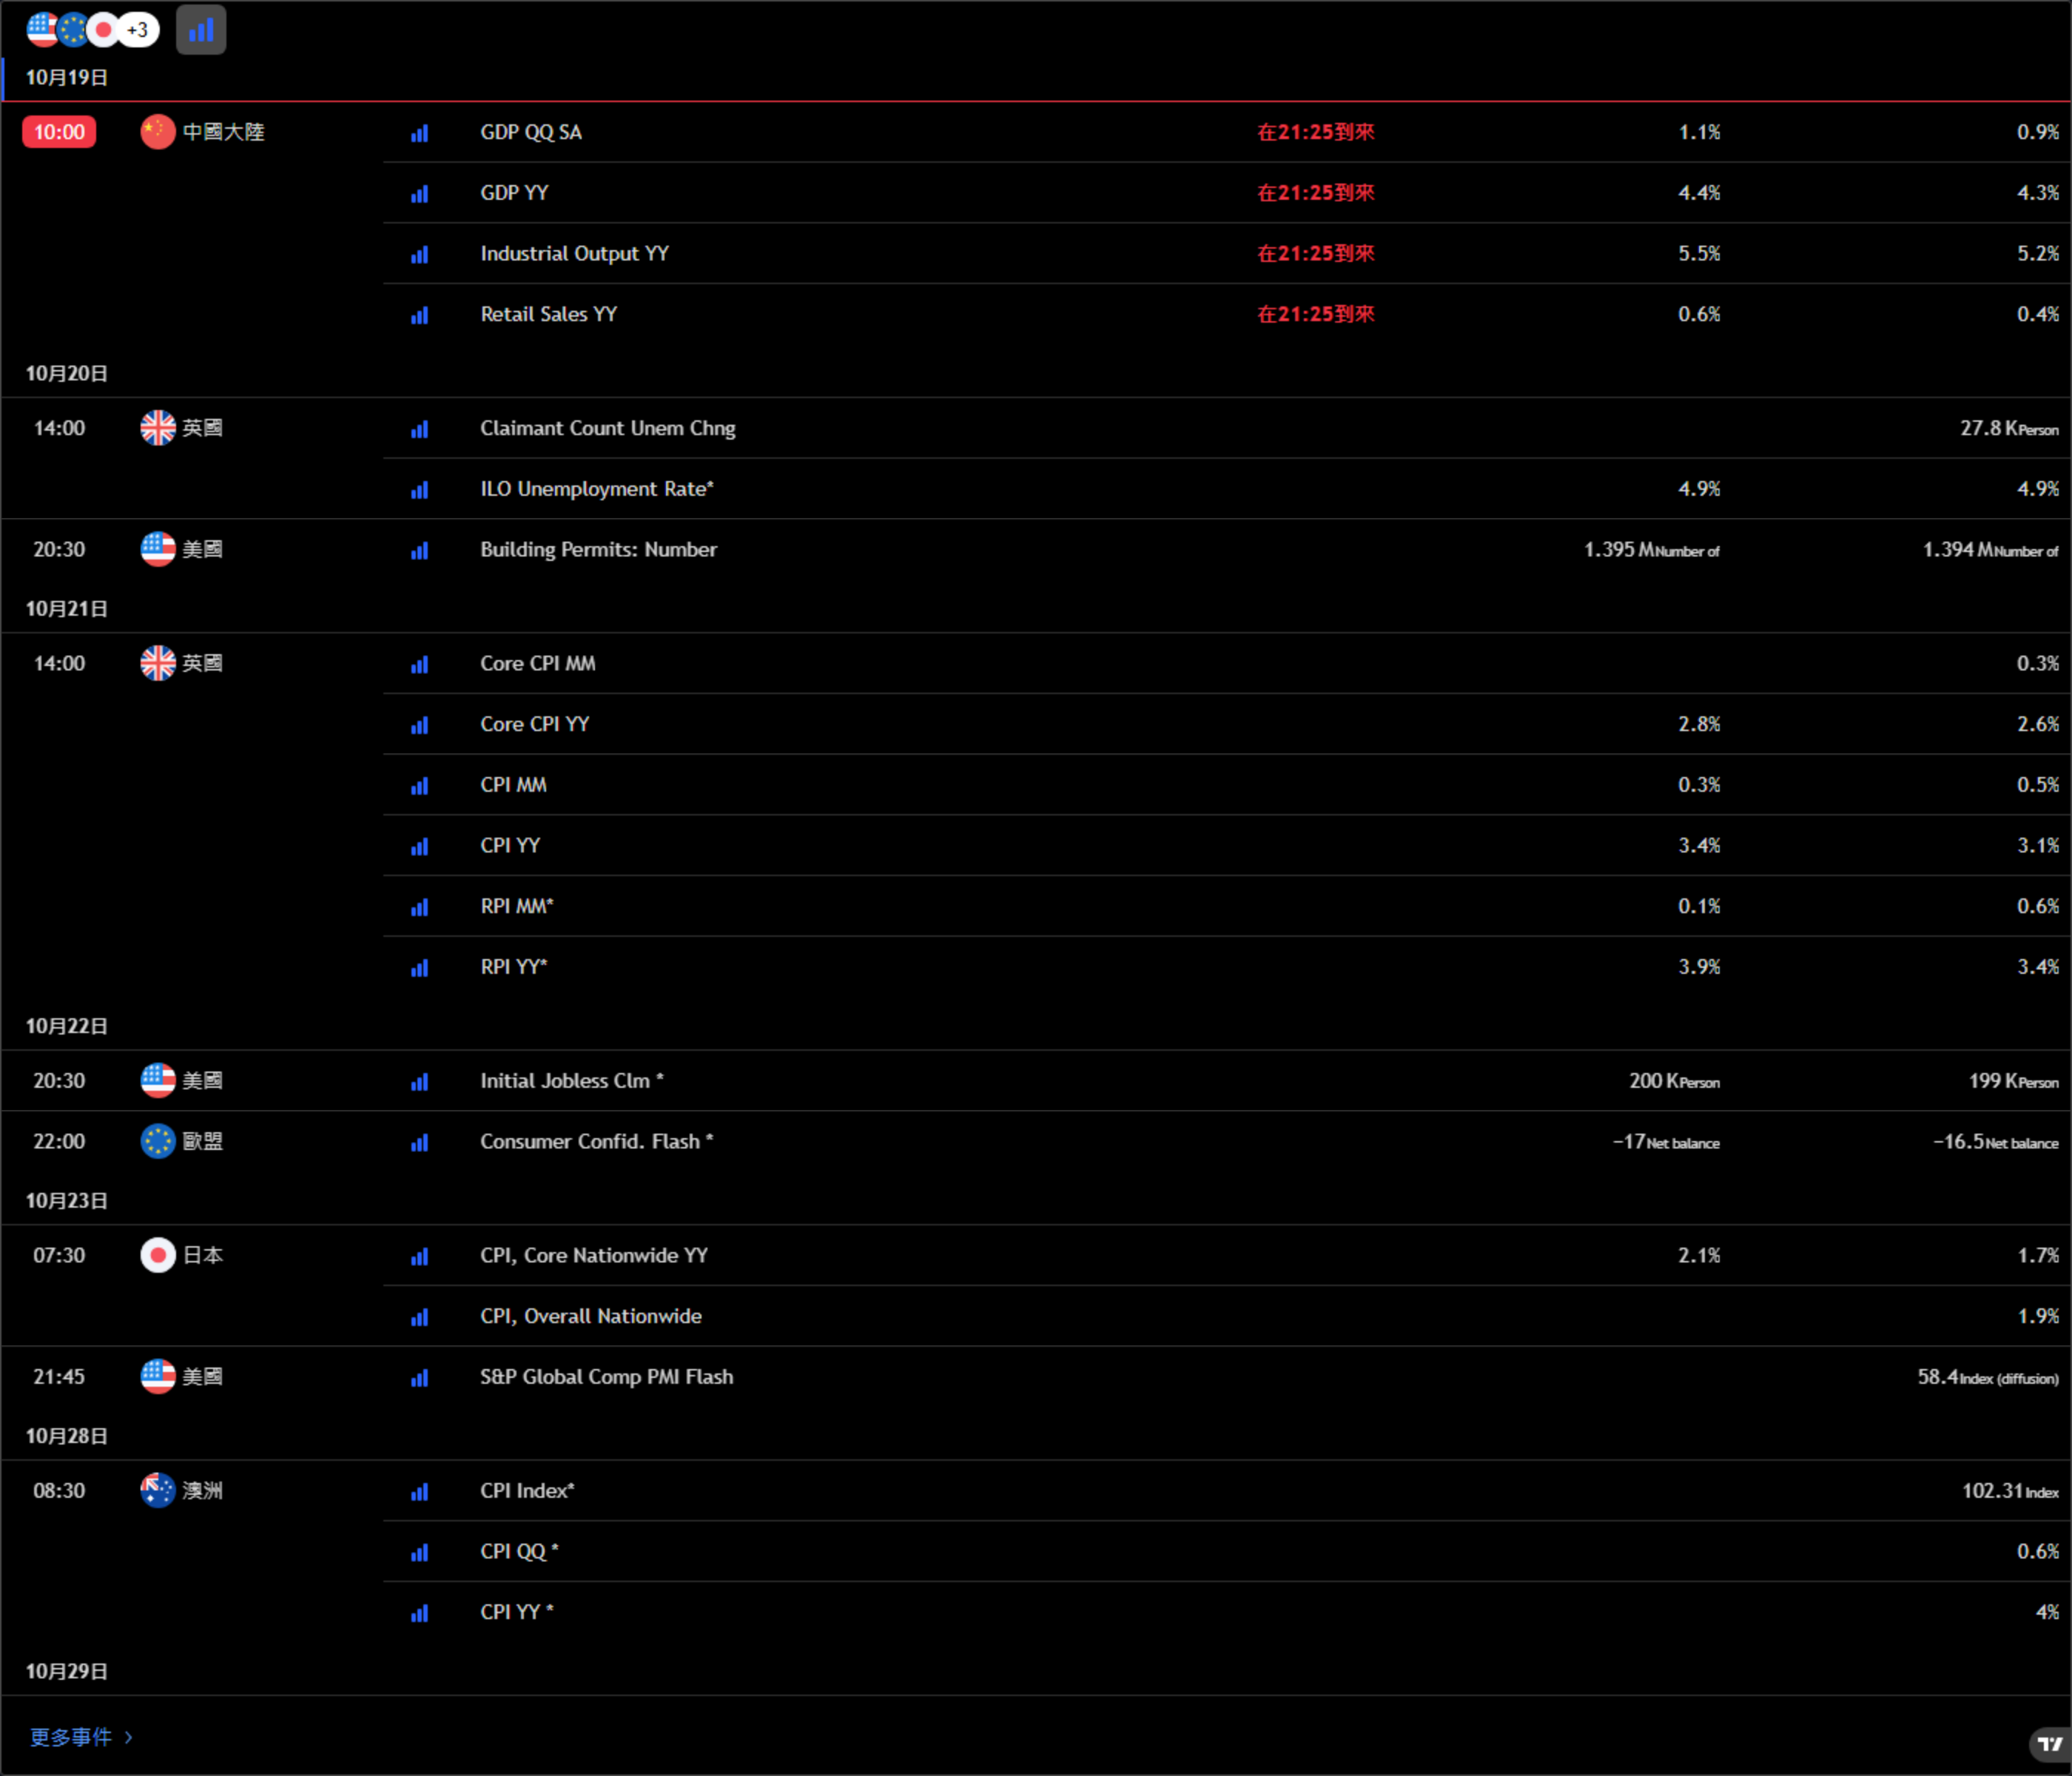Click importance icon for CPI QQ row
Image resolution: width=2072 pixels, height=1776 pixels.
pos(420,1552)
